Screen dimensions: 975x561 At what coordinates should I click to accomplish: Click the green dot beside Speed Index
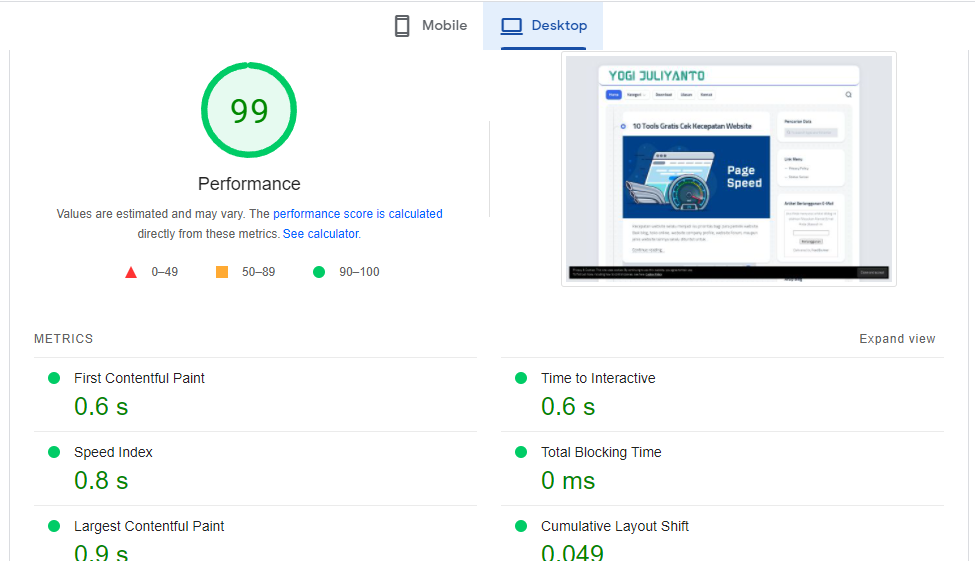pyautogui.click(x=54, y=452)
